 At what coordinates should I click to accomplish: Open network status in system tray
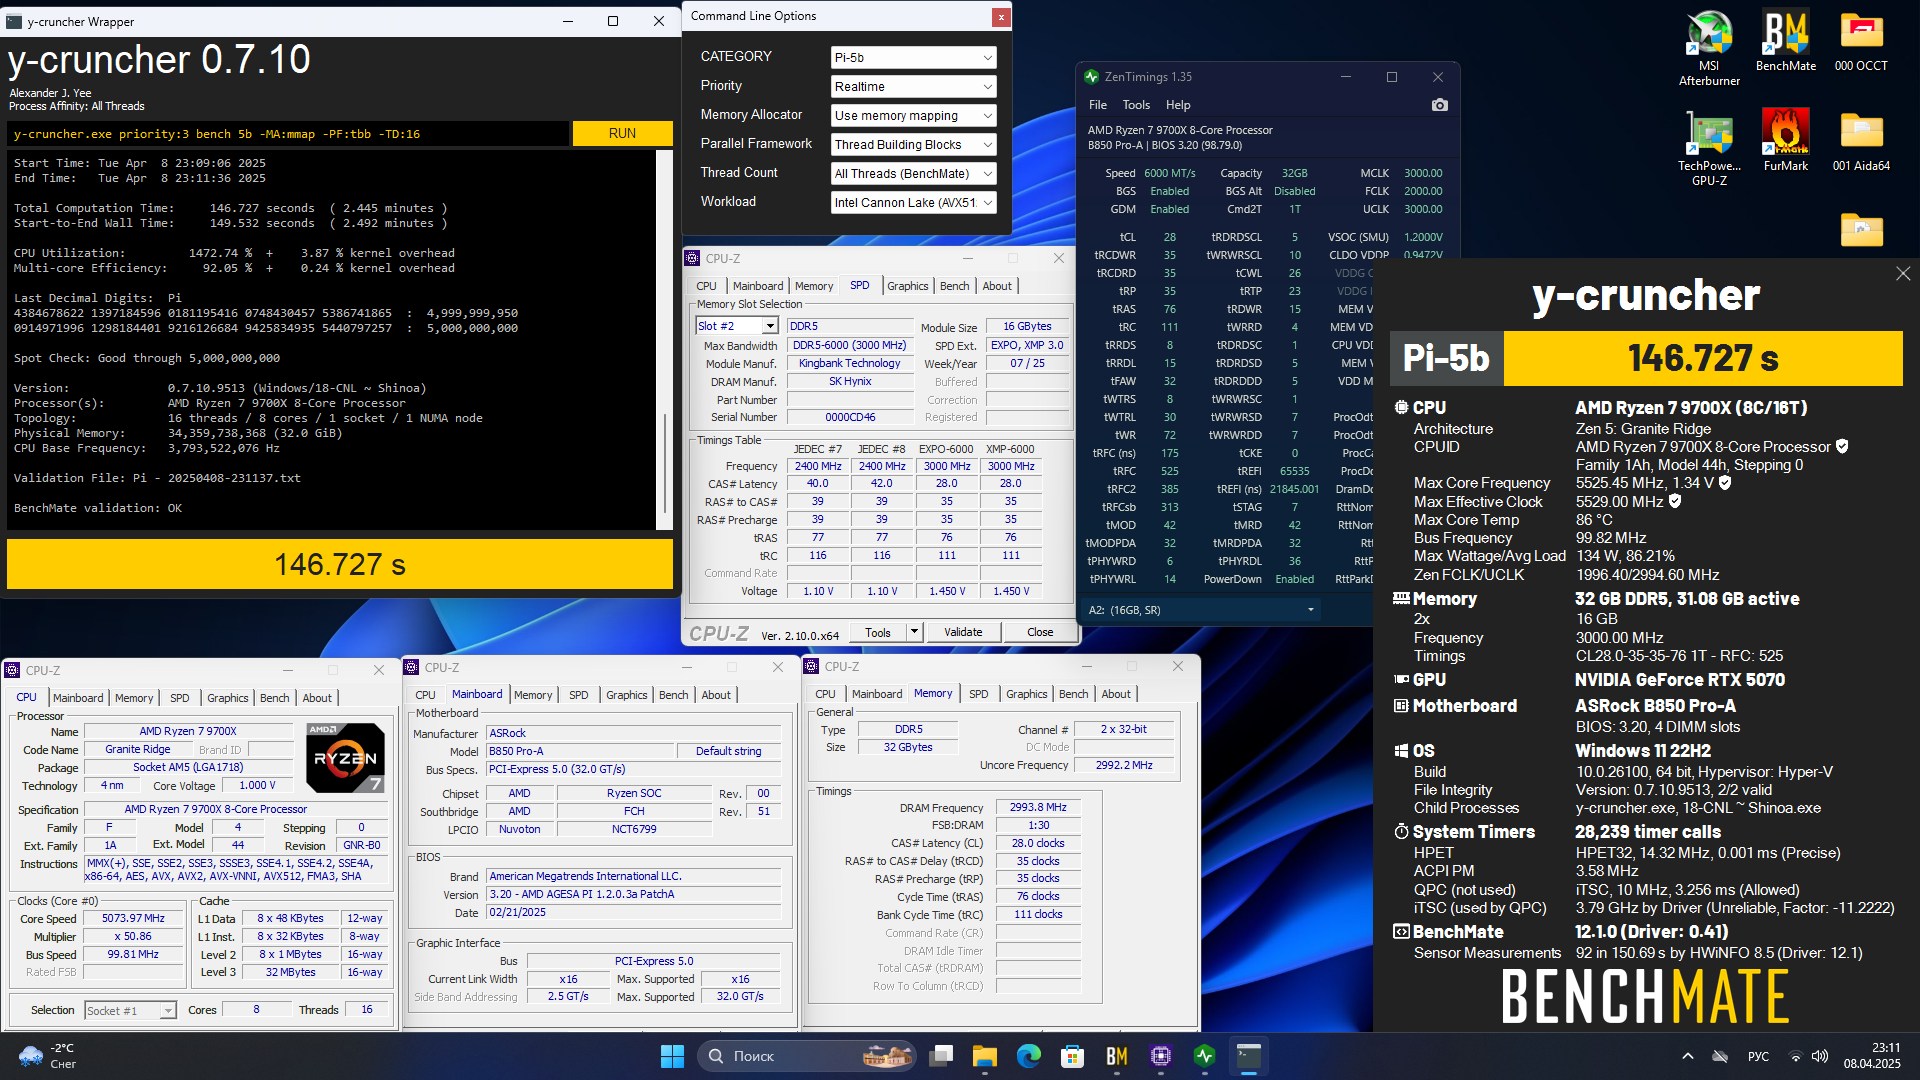tap(1795, 1056)
